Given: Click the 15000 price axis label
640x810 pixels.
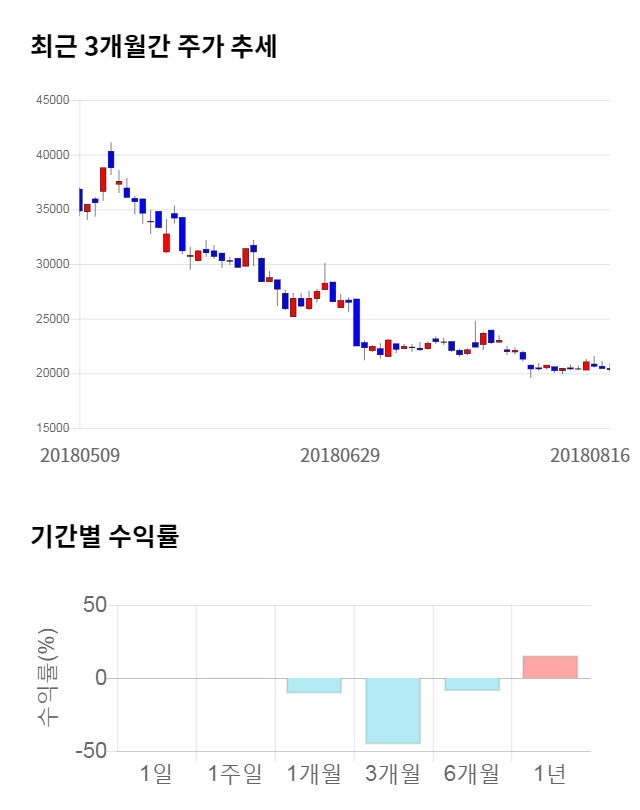Looking at the screenshot, I should click(53, 428).
